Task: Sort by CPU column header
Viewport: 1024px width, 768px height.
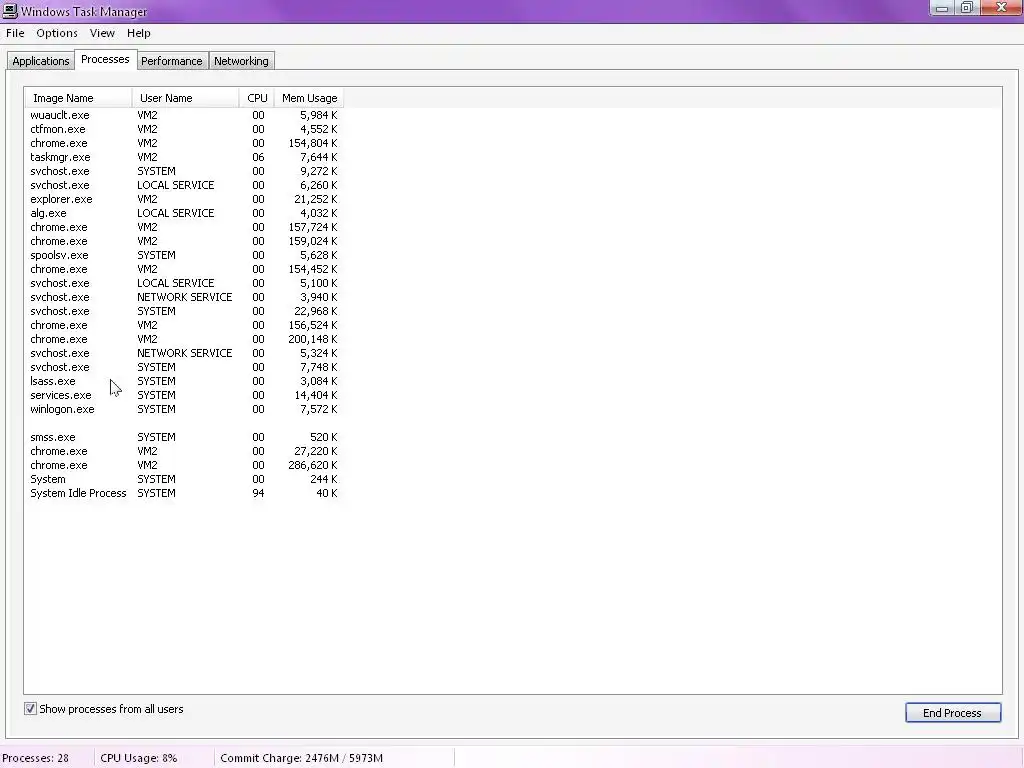Action: (257, 98)
